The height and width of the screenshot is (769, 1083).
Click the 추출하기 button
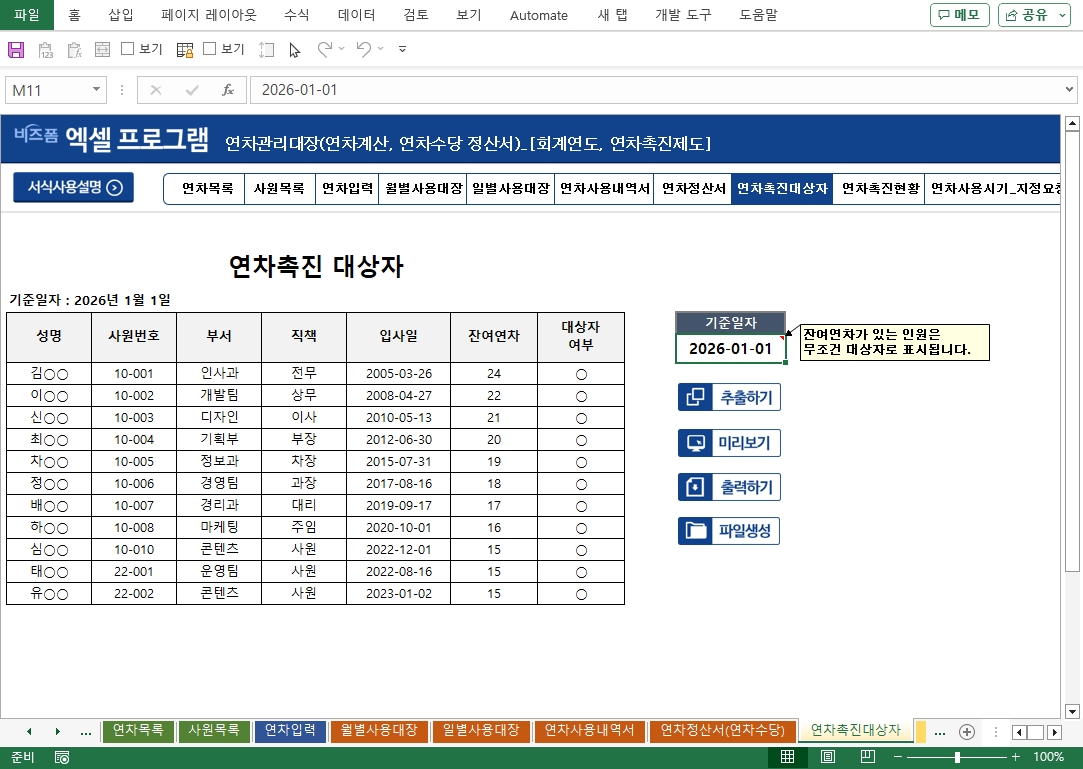tap(729, 397)
